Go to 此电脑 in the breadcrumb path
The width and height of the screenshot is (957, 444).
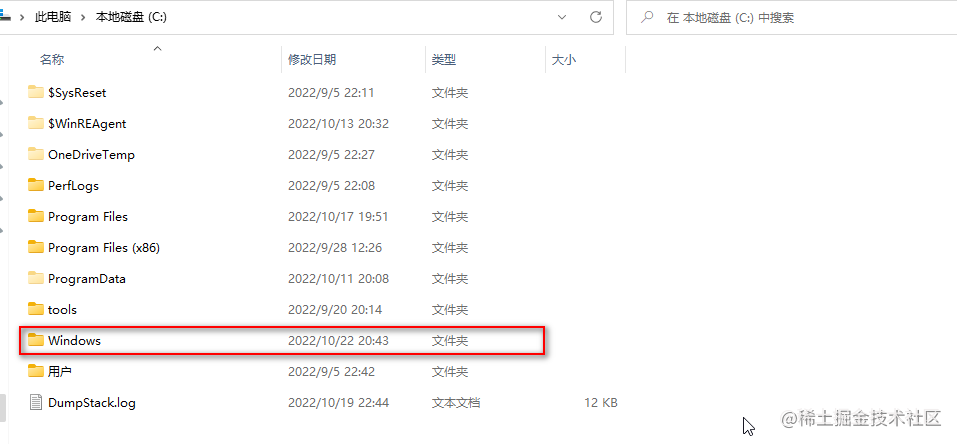(x=53, y=17)
